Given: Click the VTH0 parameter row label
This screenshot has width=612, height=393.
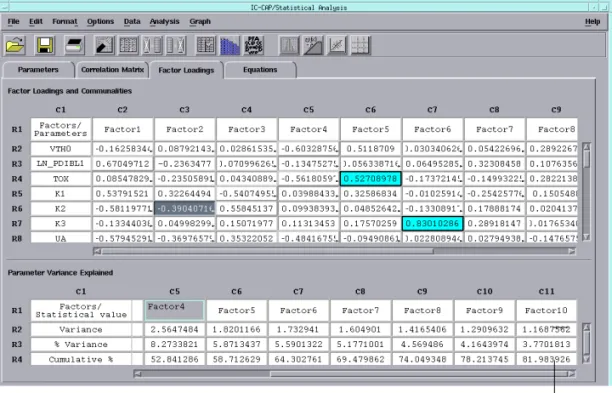Looking at the screenshot, I should (x=61, y=149).
